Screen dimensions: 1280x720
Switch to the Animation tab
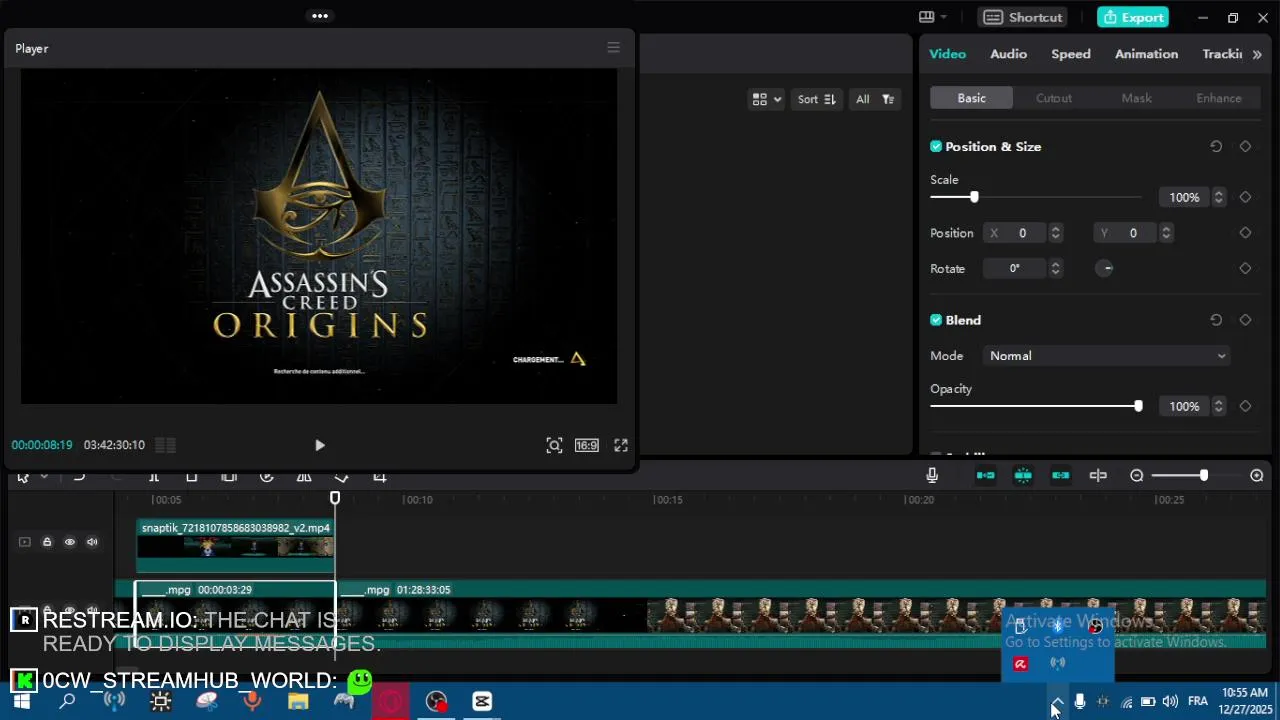tap(1146, 54)
